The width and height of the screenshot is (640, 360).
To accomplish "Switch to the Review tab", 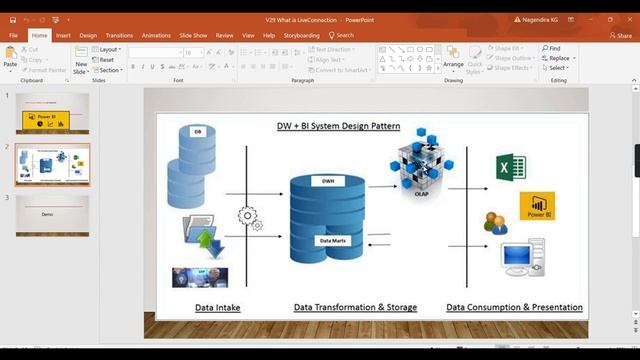I will [224, 36].
